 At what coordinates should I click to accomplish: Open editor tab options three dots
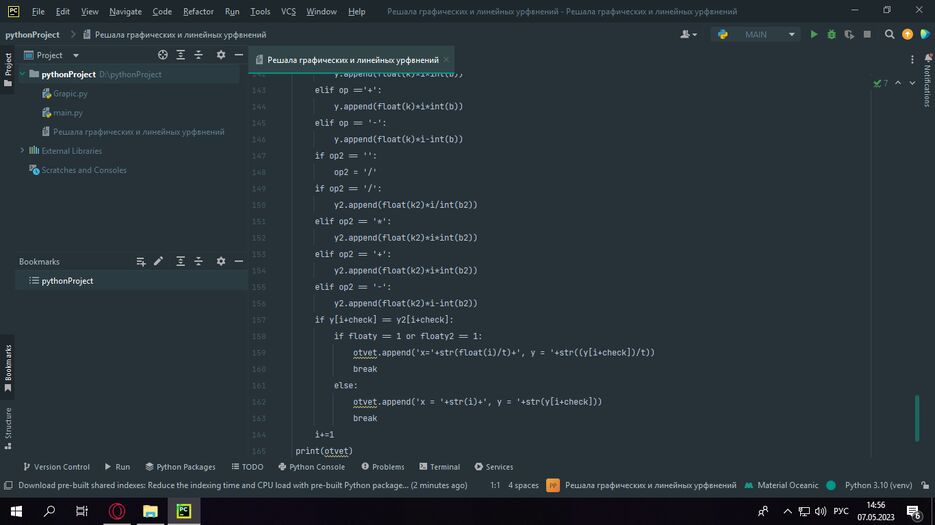[x=912, y=60]
